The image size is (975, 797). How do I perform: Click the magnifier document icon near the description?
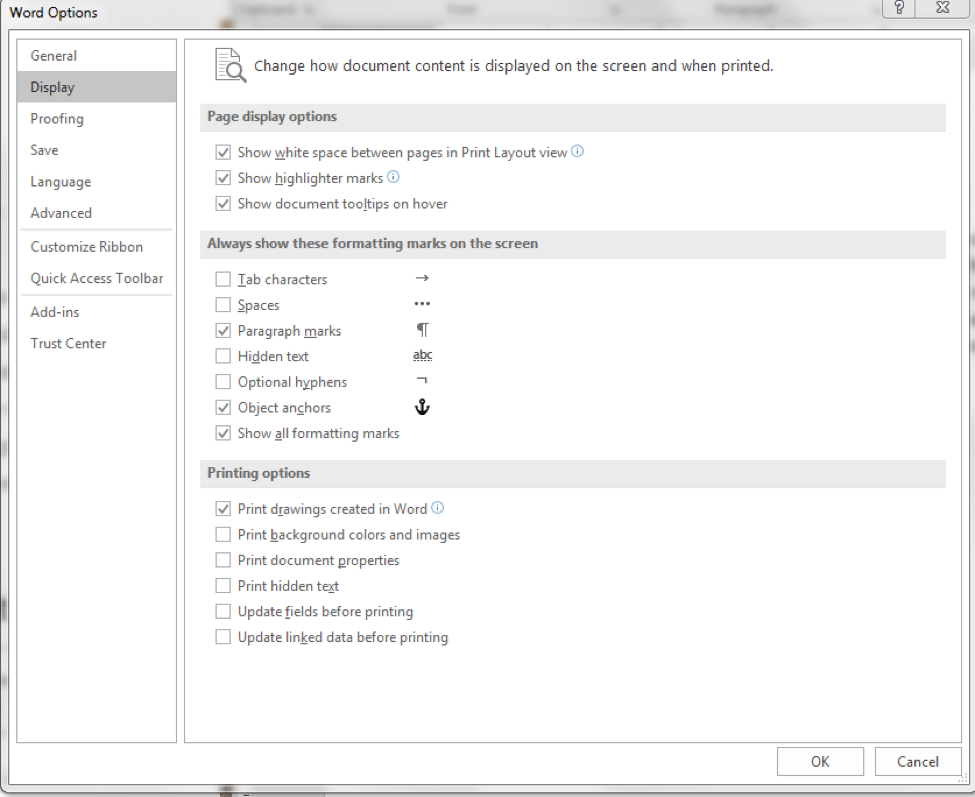(x=228, y=63)
